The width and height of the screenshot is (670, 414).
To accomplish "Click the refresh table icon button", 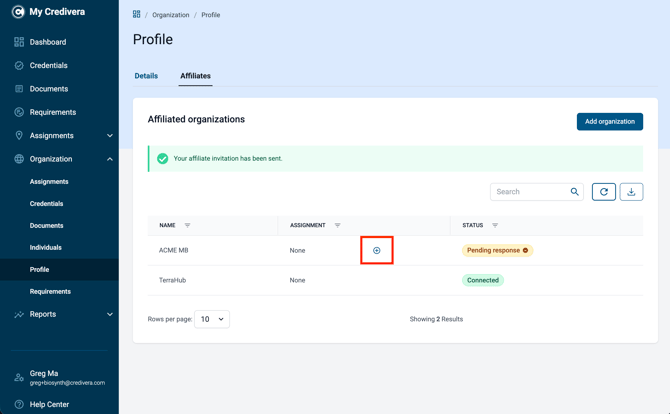I will pyautogui.click(x=603, y=192).
